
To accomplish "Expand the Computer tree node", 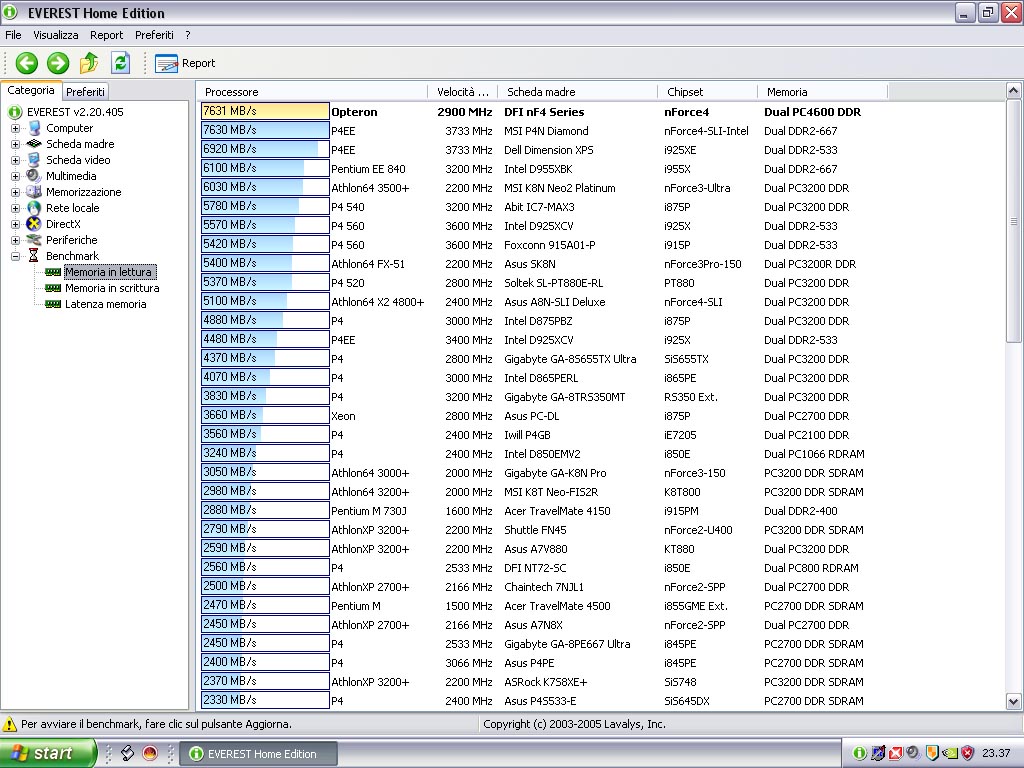I will (x=16, y=128).
